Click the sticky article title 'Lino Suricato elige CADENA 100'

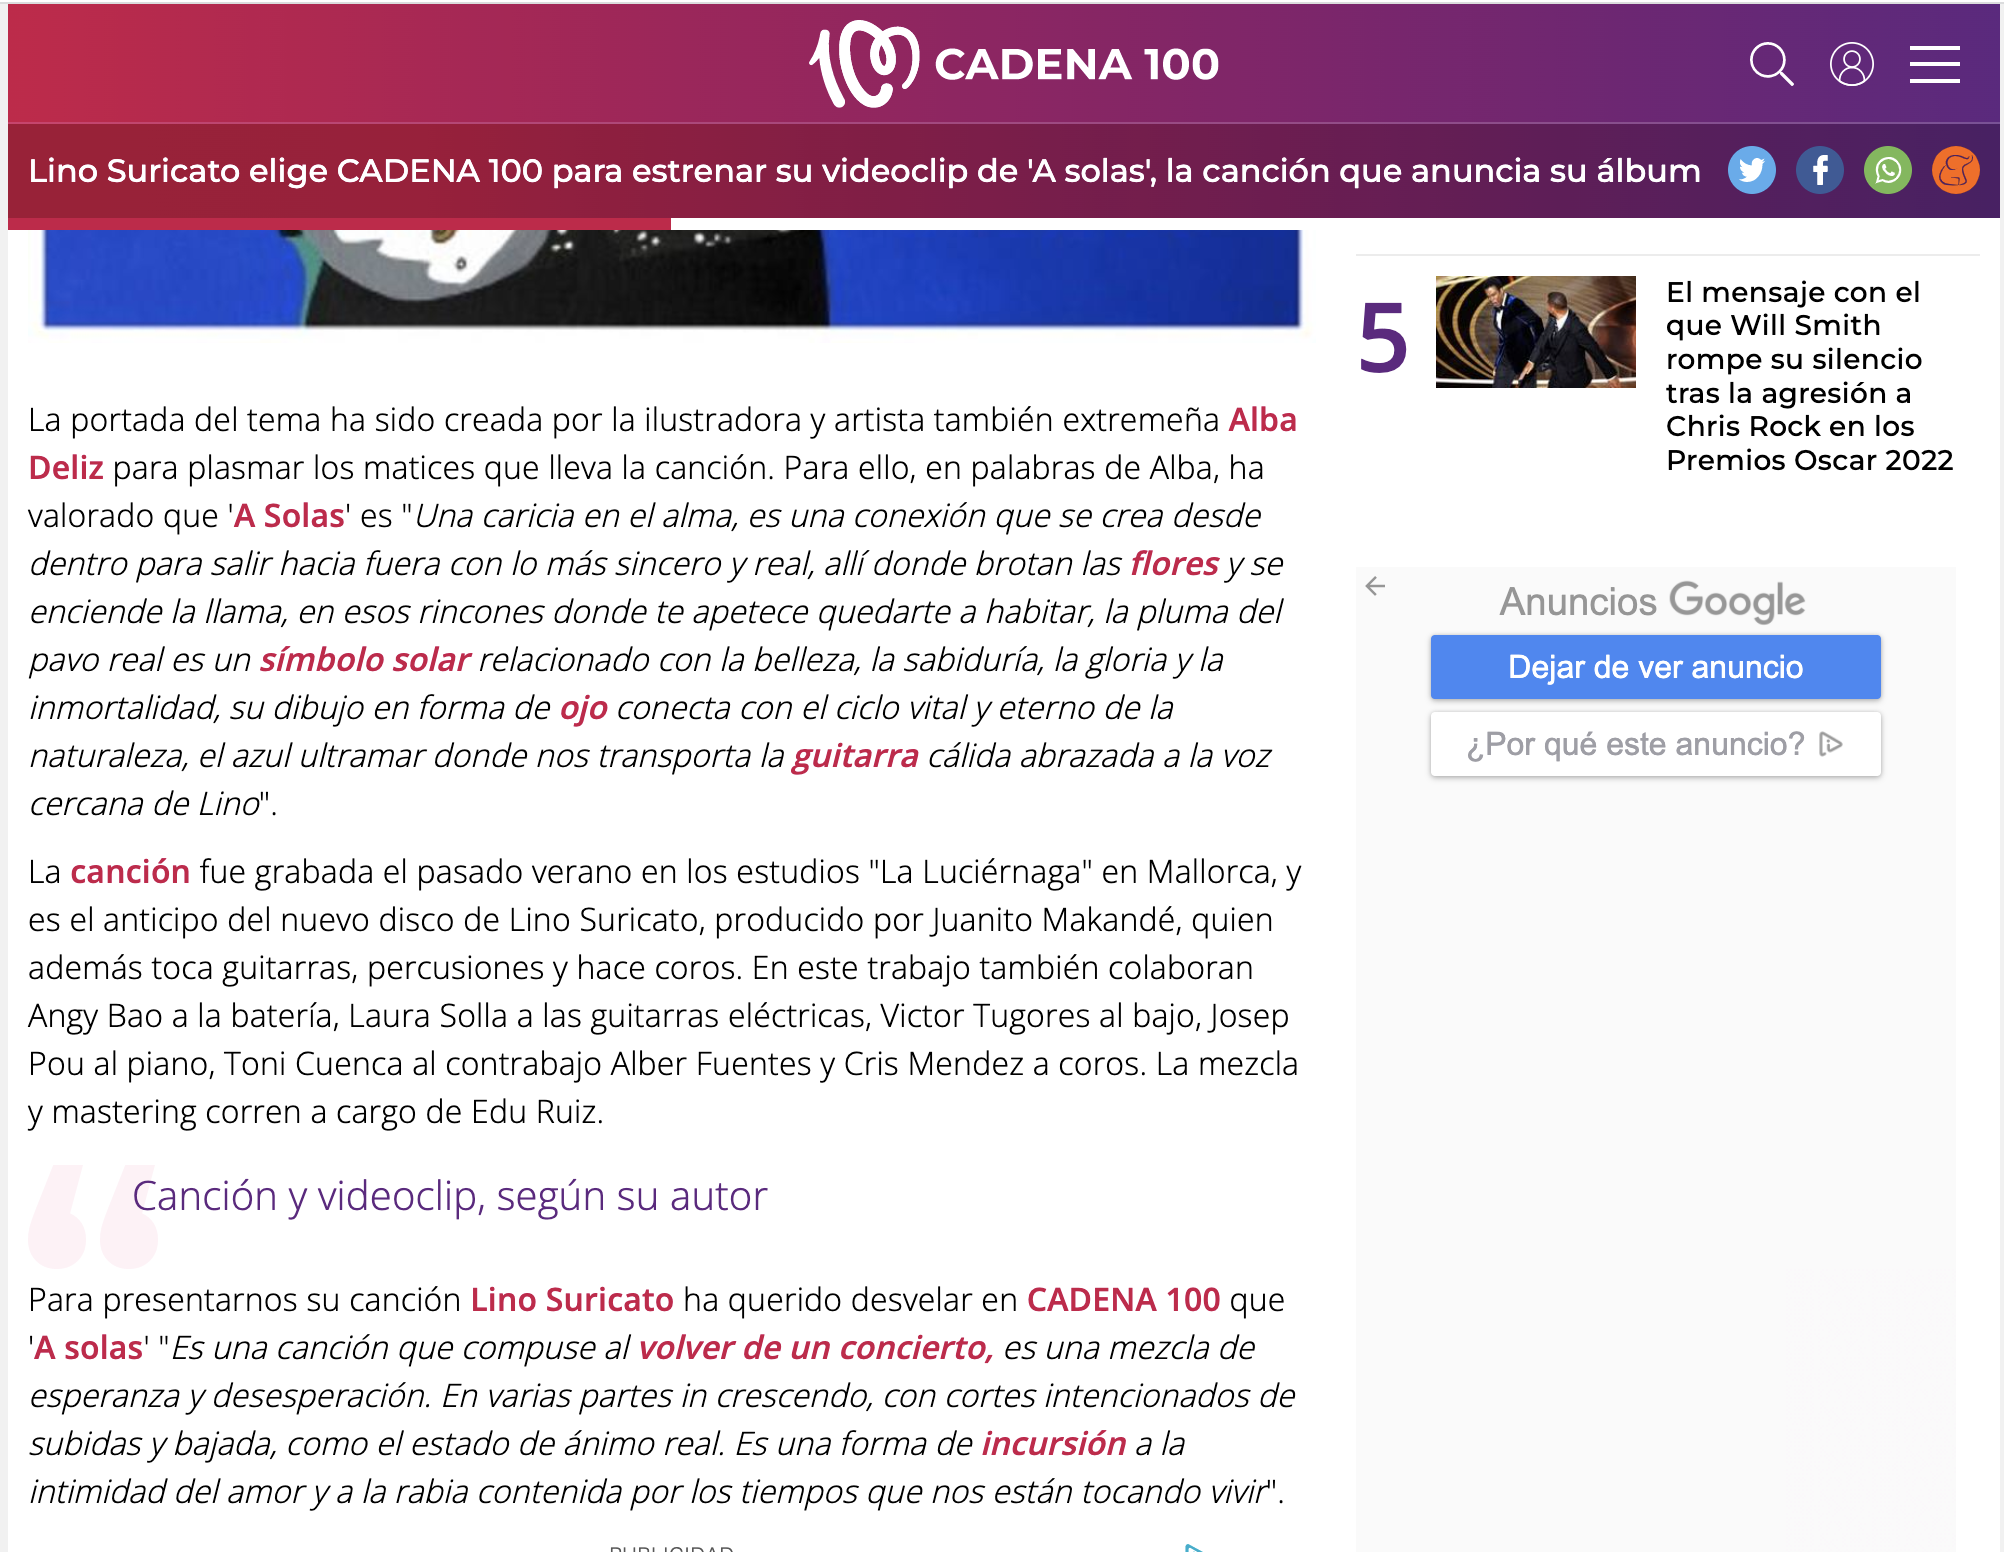click(864, 170)
